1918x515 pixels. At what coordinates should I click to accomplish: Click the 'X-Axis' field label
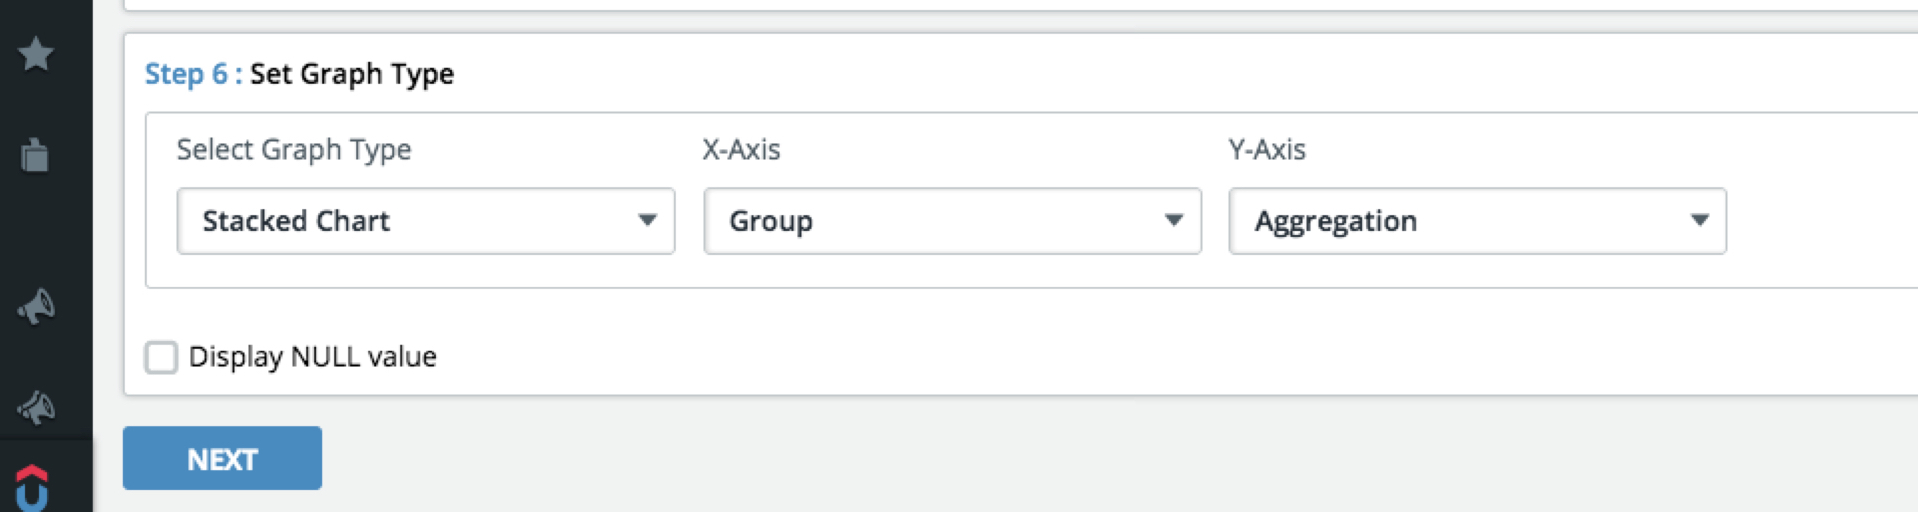[741, 150]
